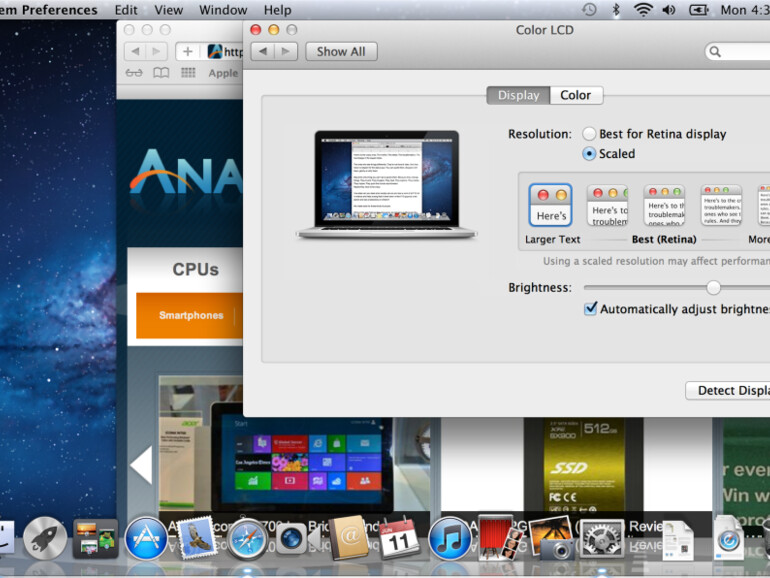Open the View menu
The width and height of the screenshot is (770, 578).
point(168,10)
